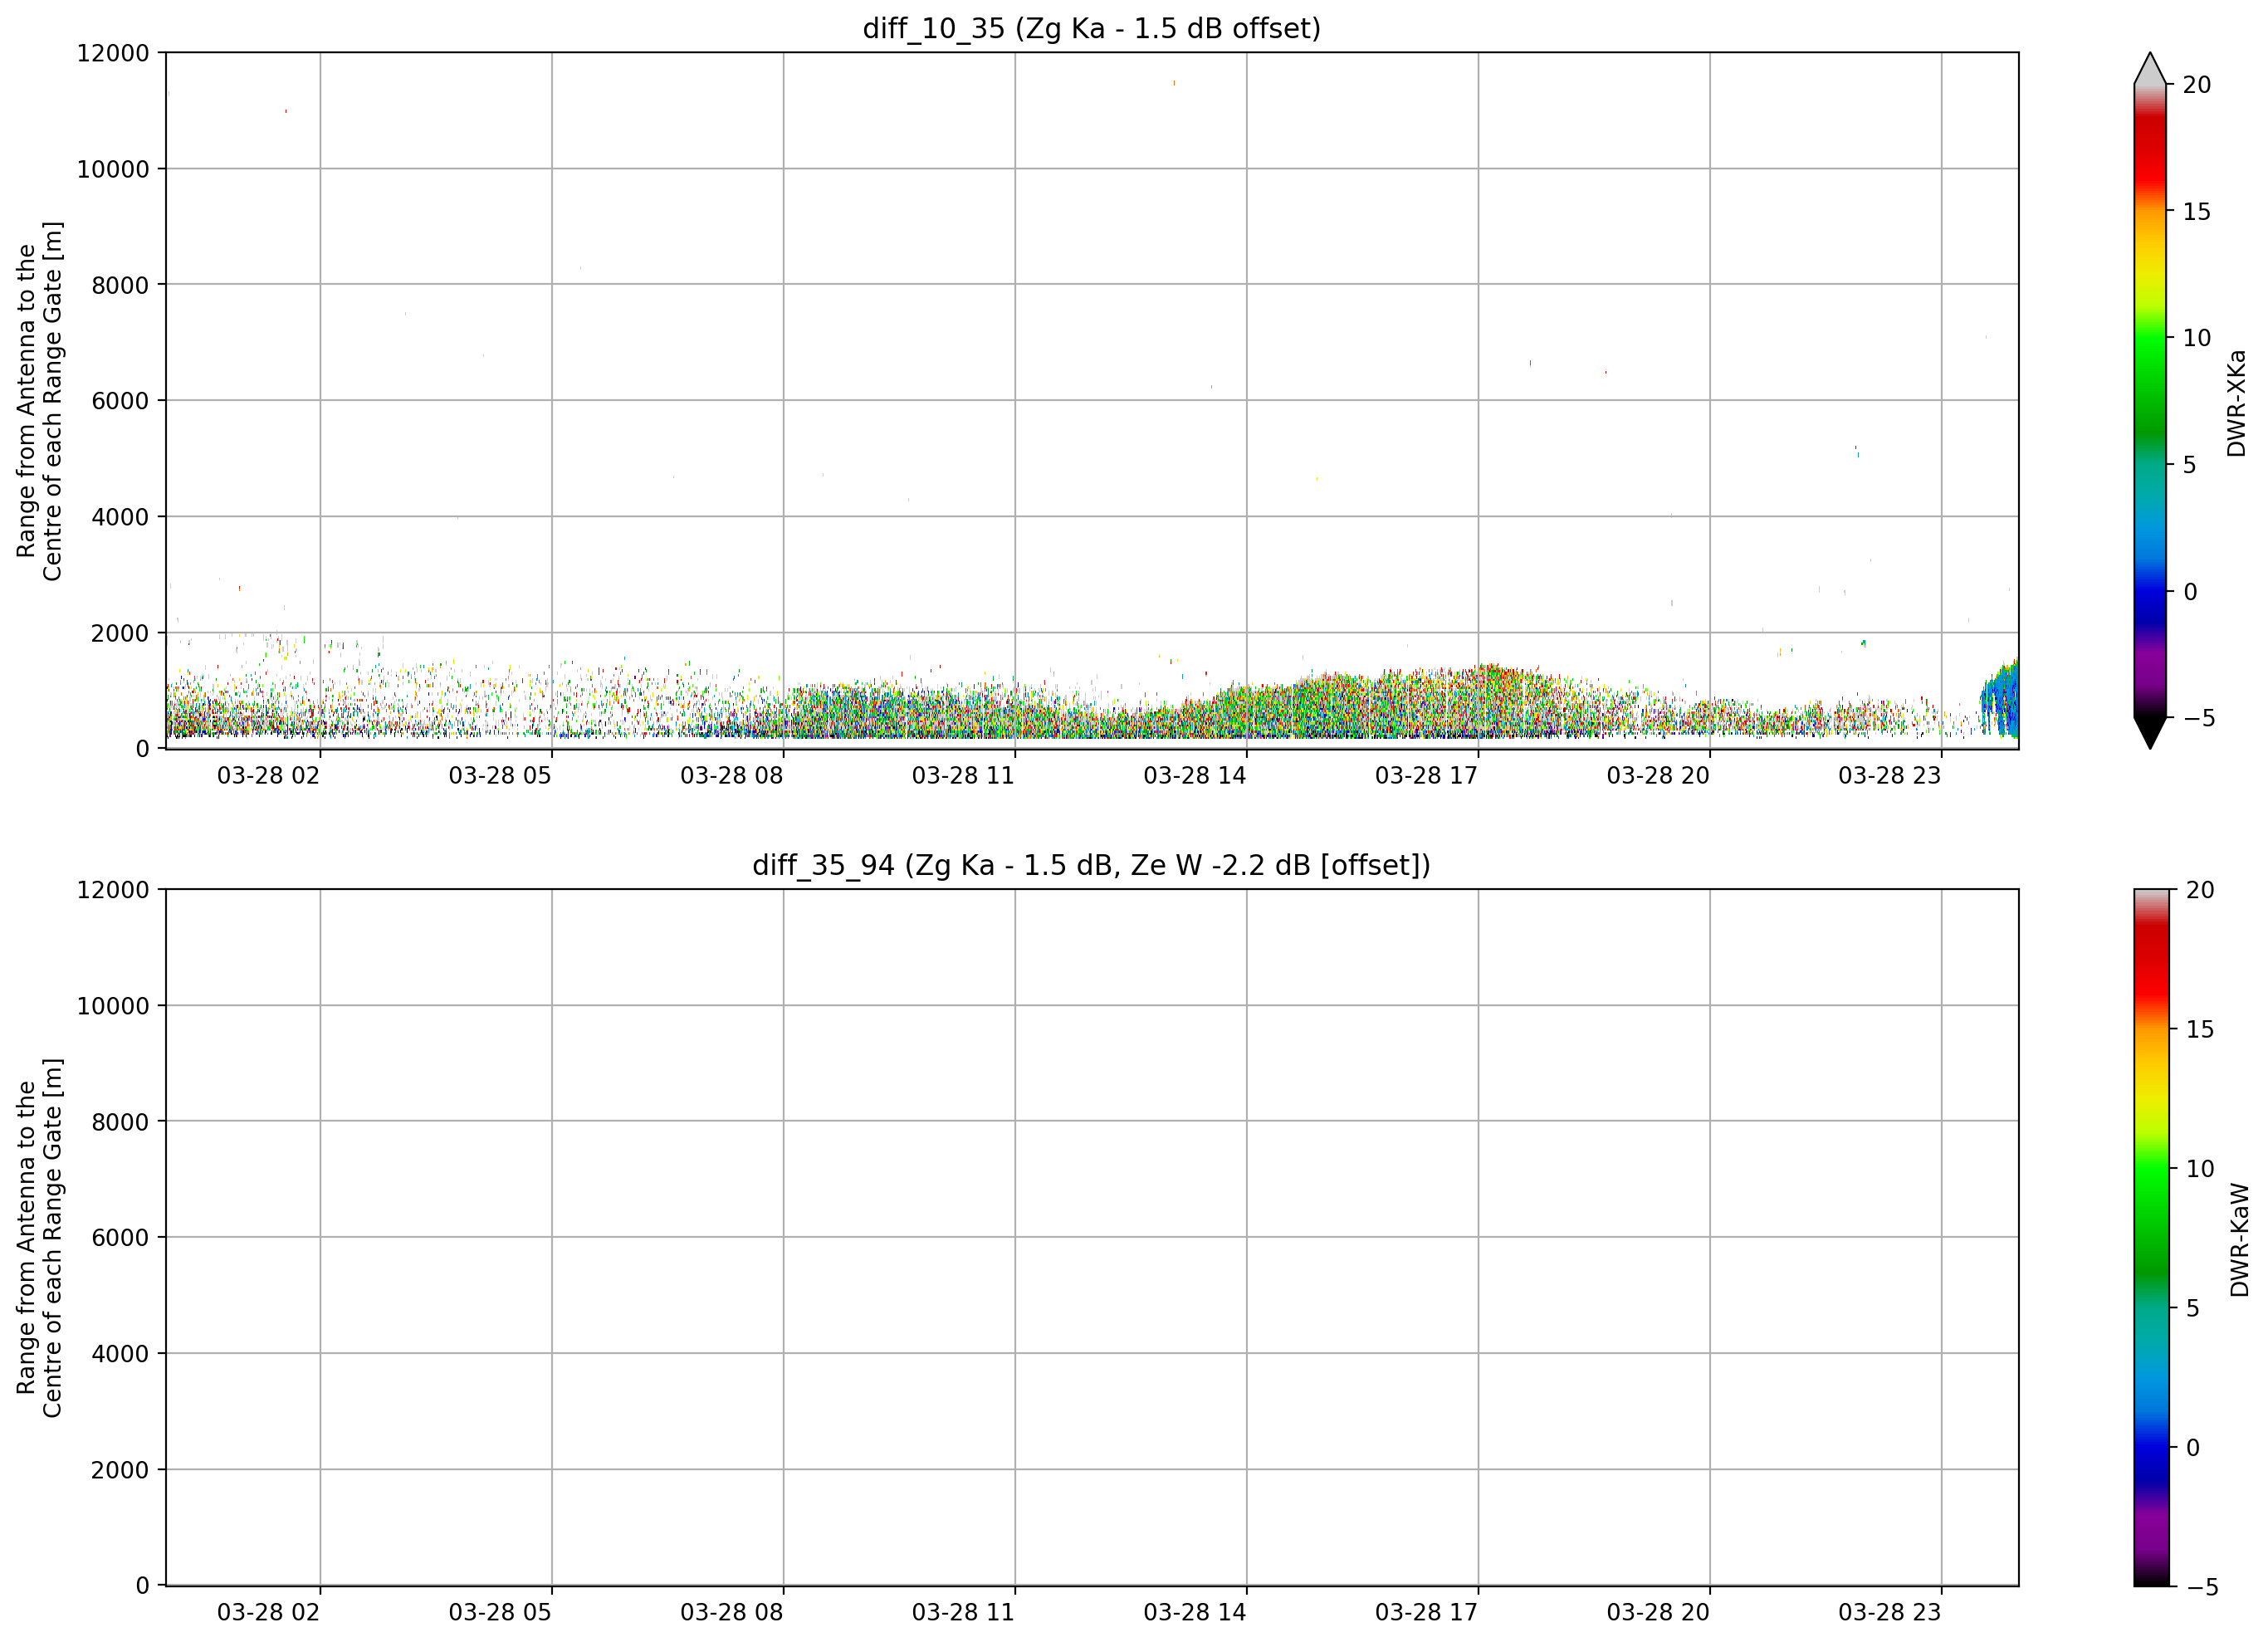The image size is (2268, 1642).
Task: Click x-tick '03-28 08' under diff_10_35 plot
Action: pos(732,775)
